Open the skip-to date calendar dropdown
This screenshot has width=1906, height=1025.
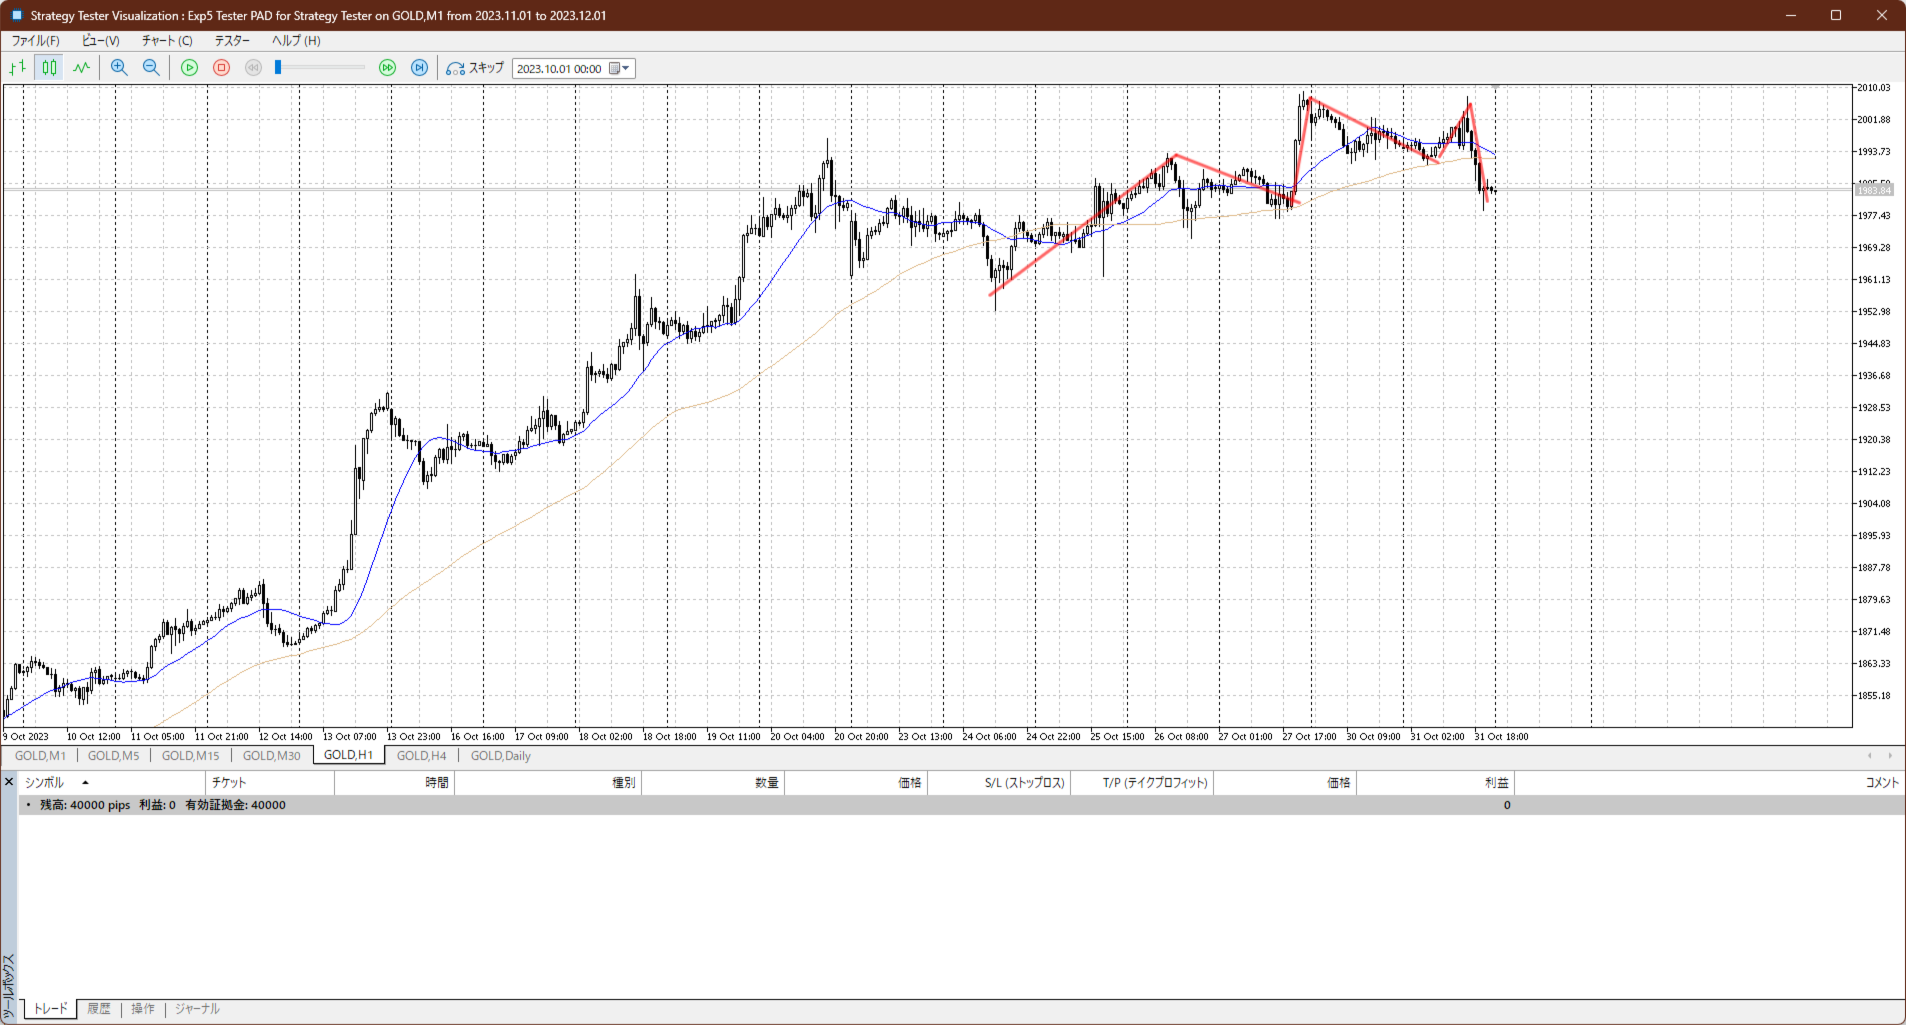pyautogui.click(x=619, y=69)
